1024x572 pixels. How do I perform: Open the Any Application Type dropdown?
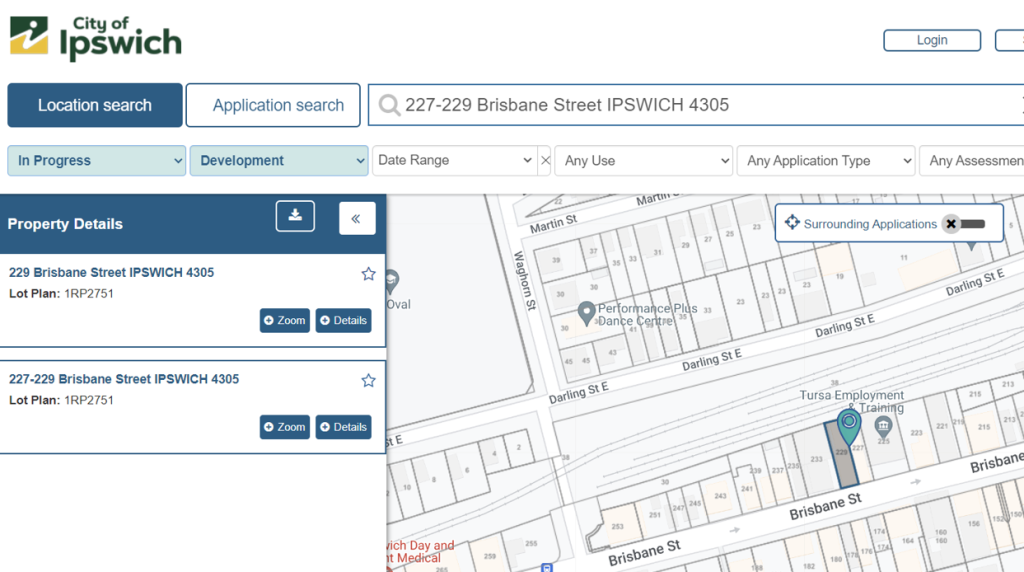826,161
